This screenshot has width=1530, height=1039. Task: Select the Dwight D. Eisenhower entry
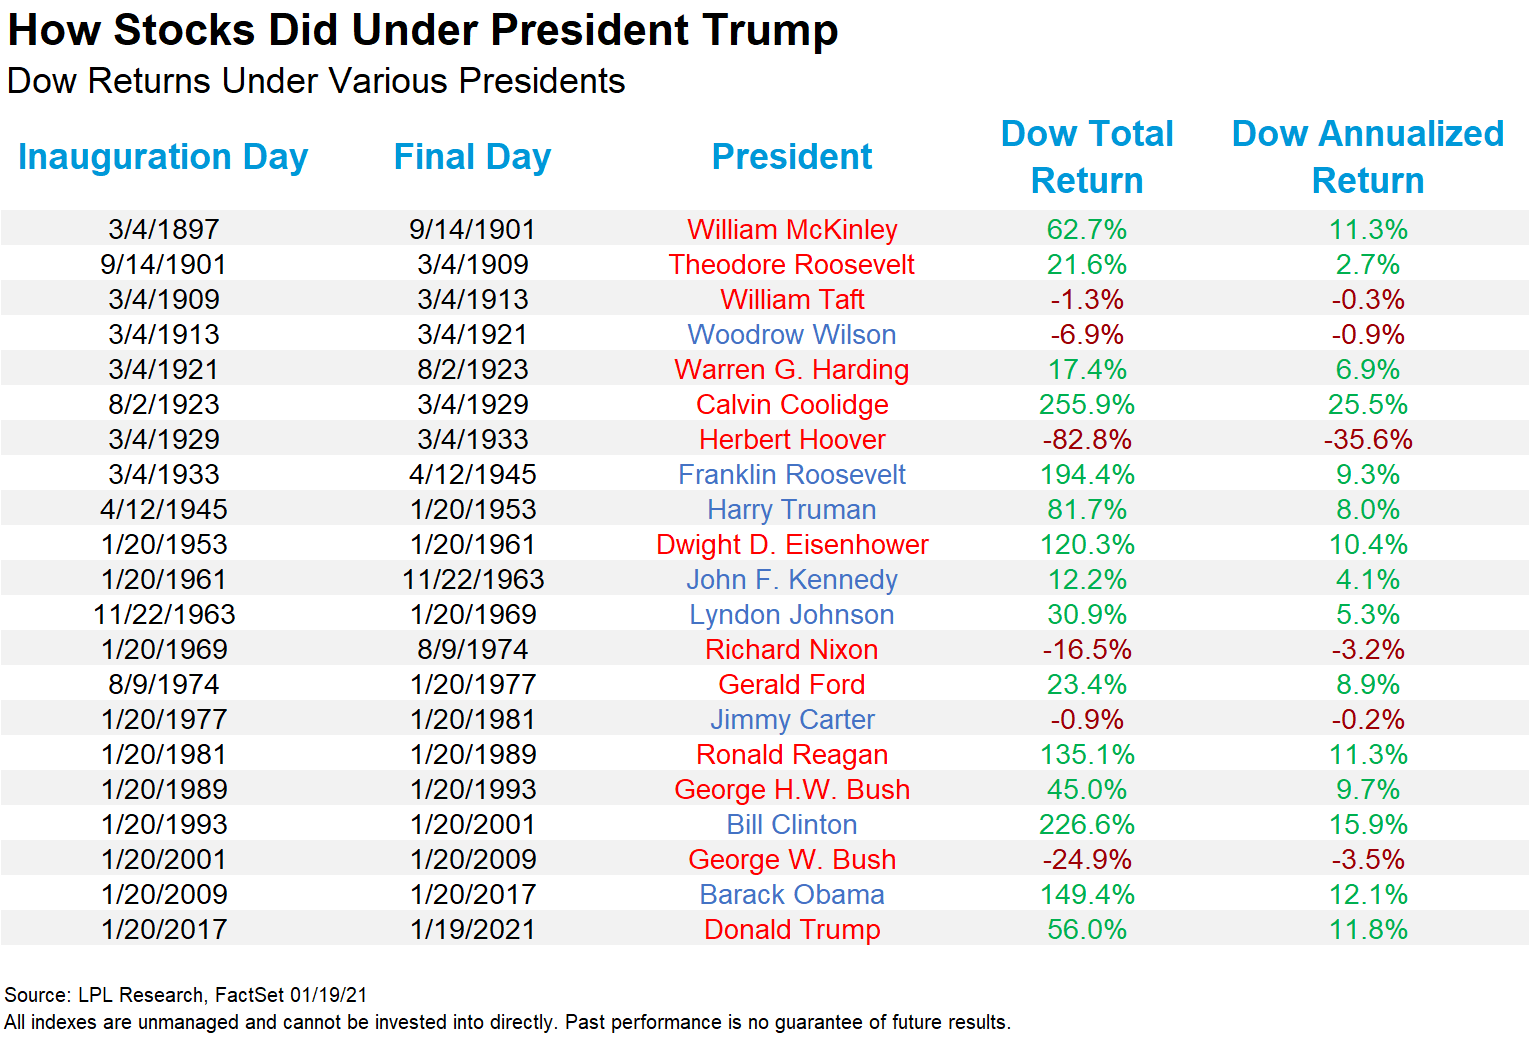coord(792,545)
